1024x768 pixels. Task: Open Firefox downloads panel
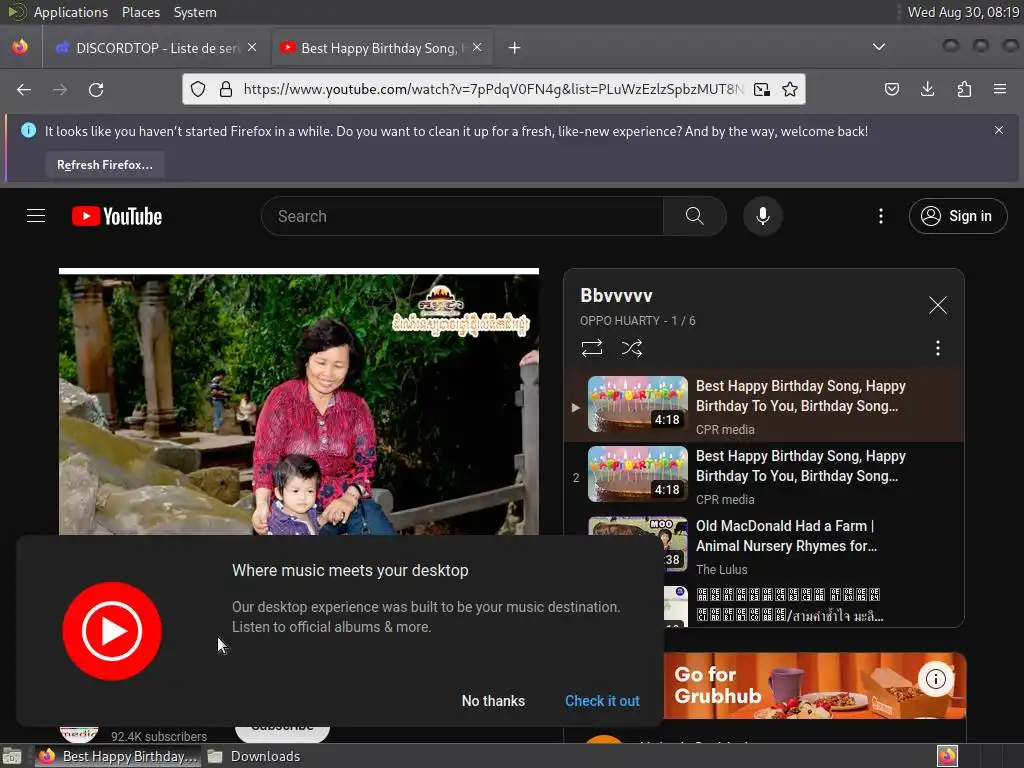(927, 89)
